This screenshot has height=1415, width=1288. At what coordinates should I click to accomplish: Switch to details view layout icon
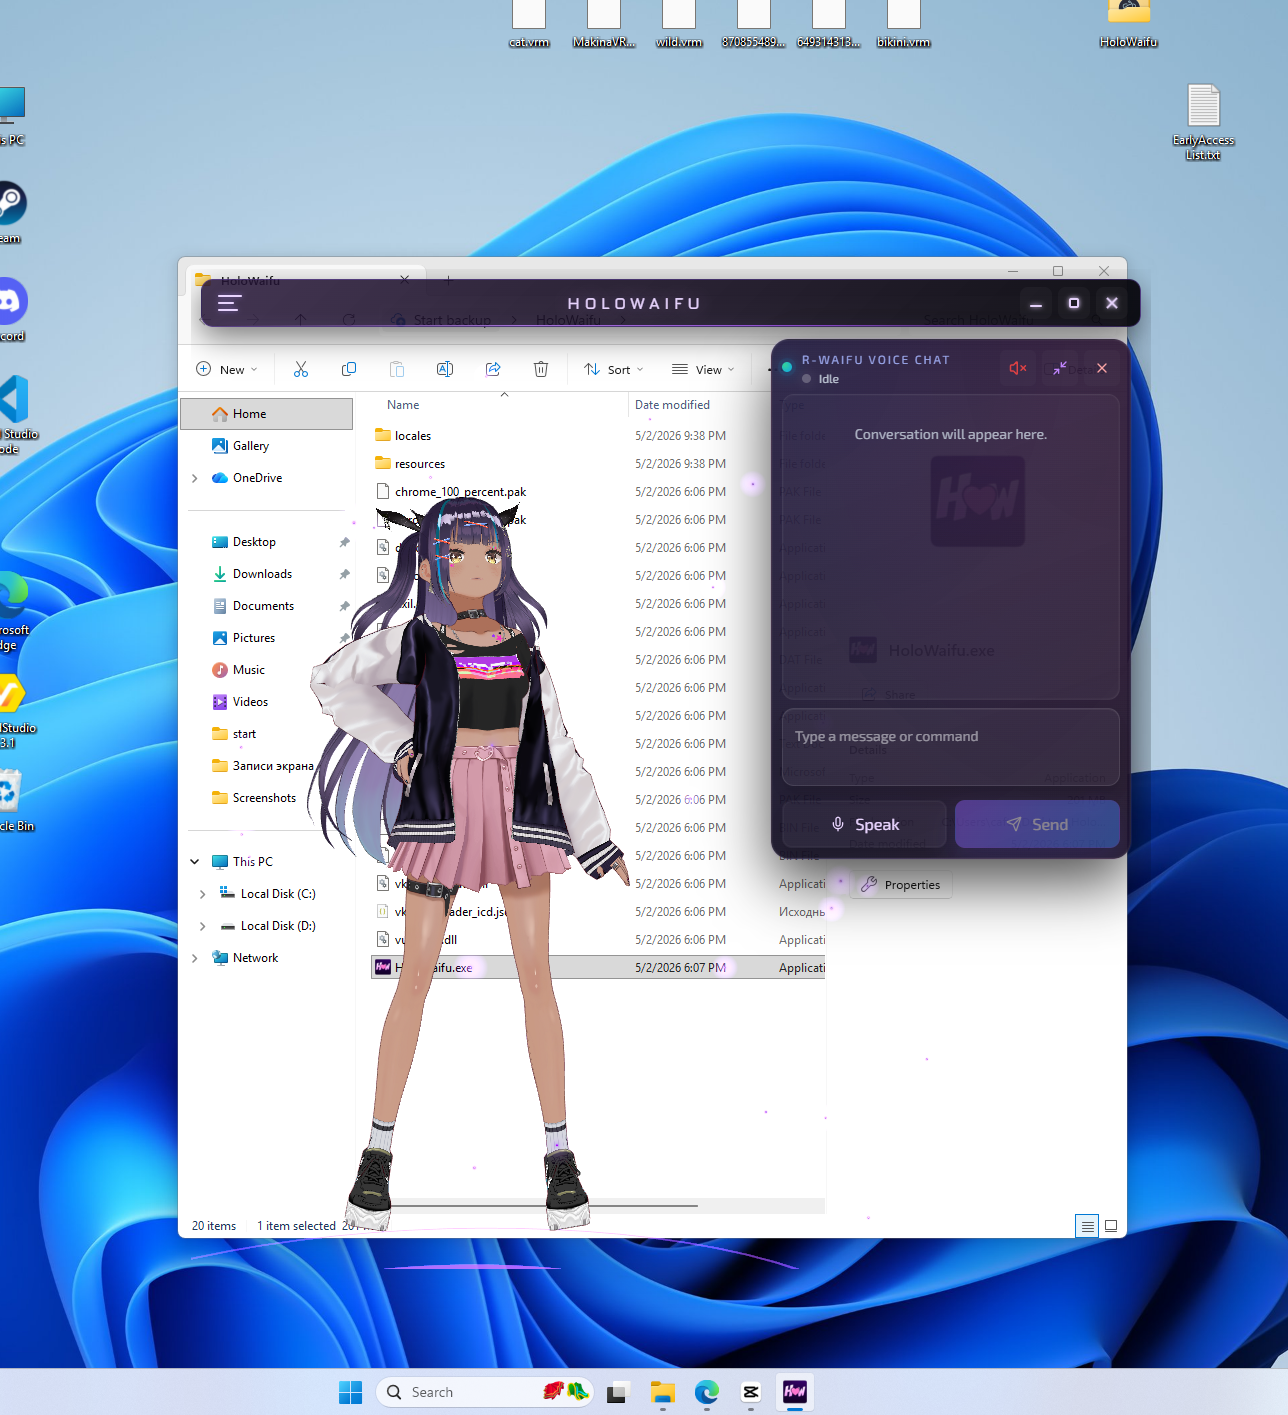pos(1087,1226)
